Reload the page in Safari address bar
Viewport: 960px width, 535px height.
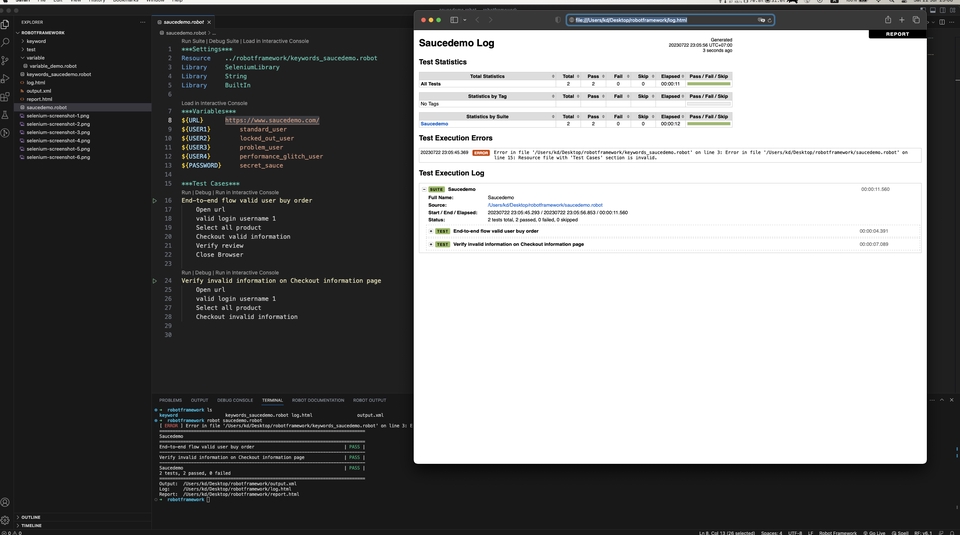(x=770, y=20)
